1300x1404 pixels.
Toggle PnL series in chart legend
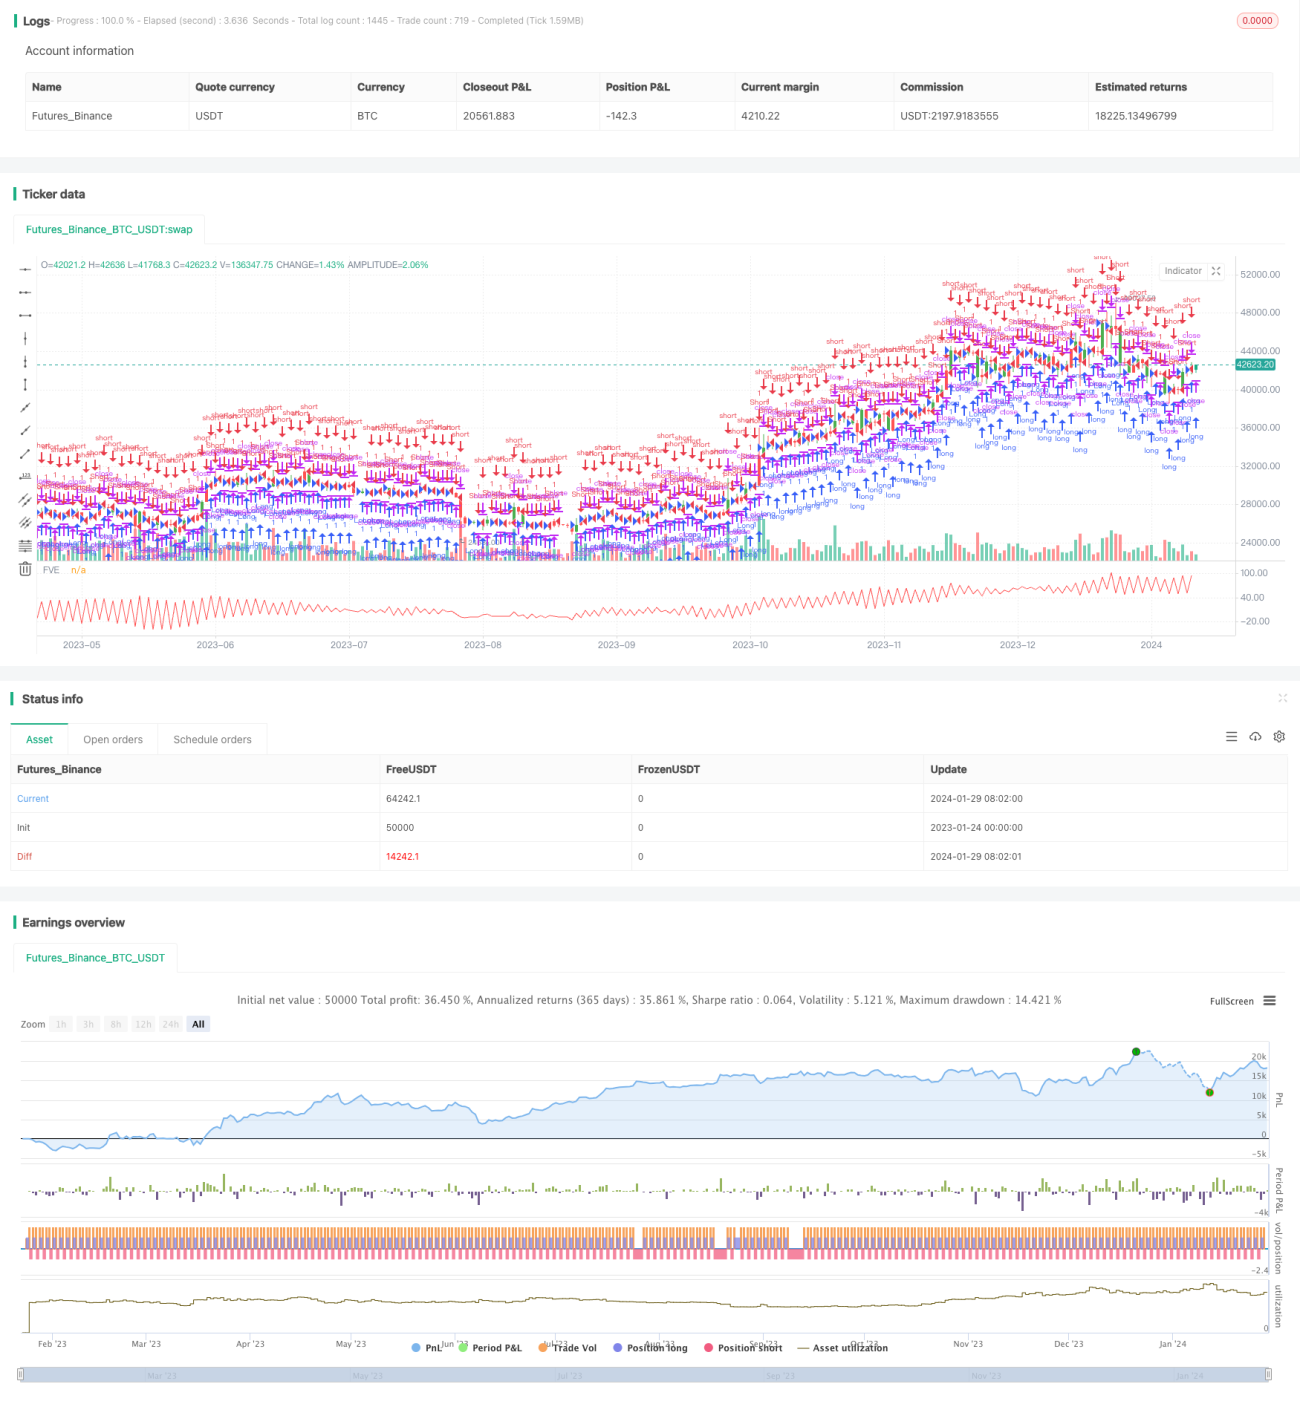pyautogui.click(x=427, y=1348)
